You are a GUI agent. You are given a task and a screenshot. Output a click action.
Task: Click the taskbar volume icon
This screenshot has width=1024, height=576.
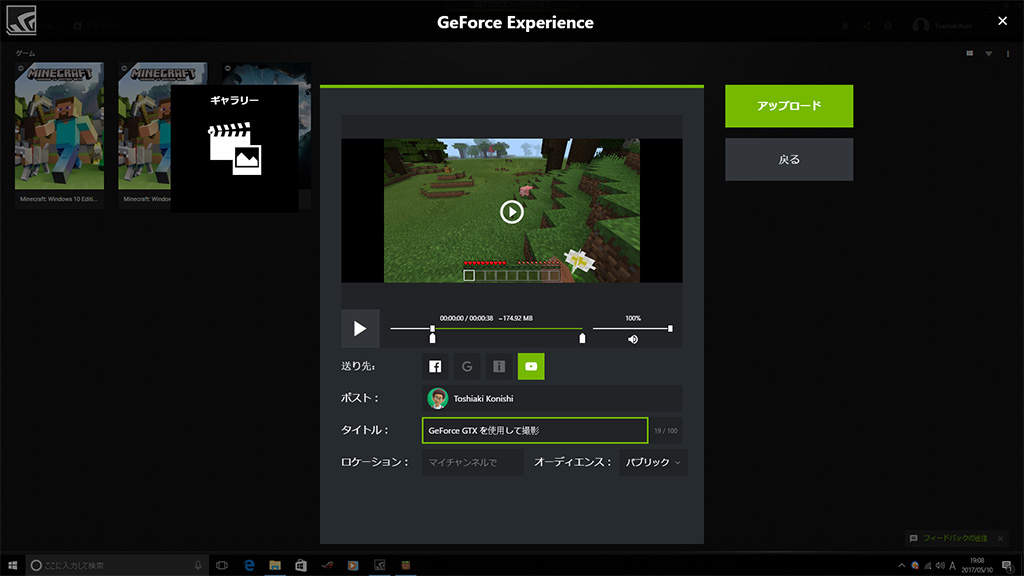coord(940,566)
